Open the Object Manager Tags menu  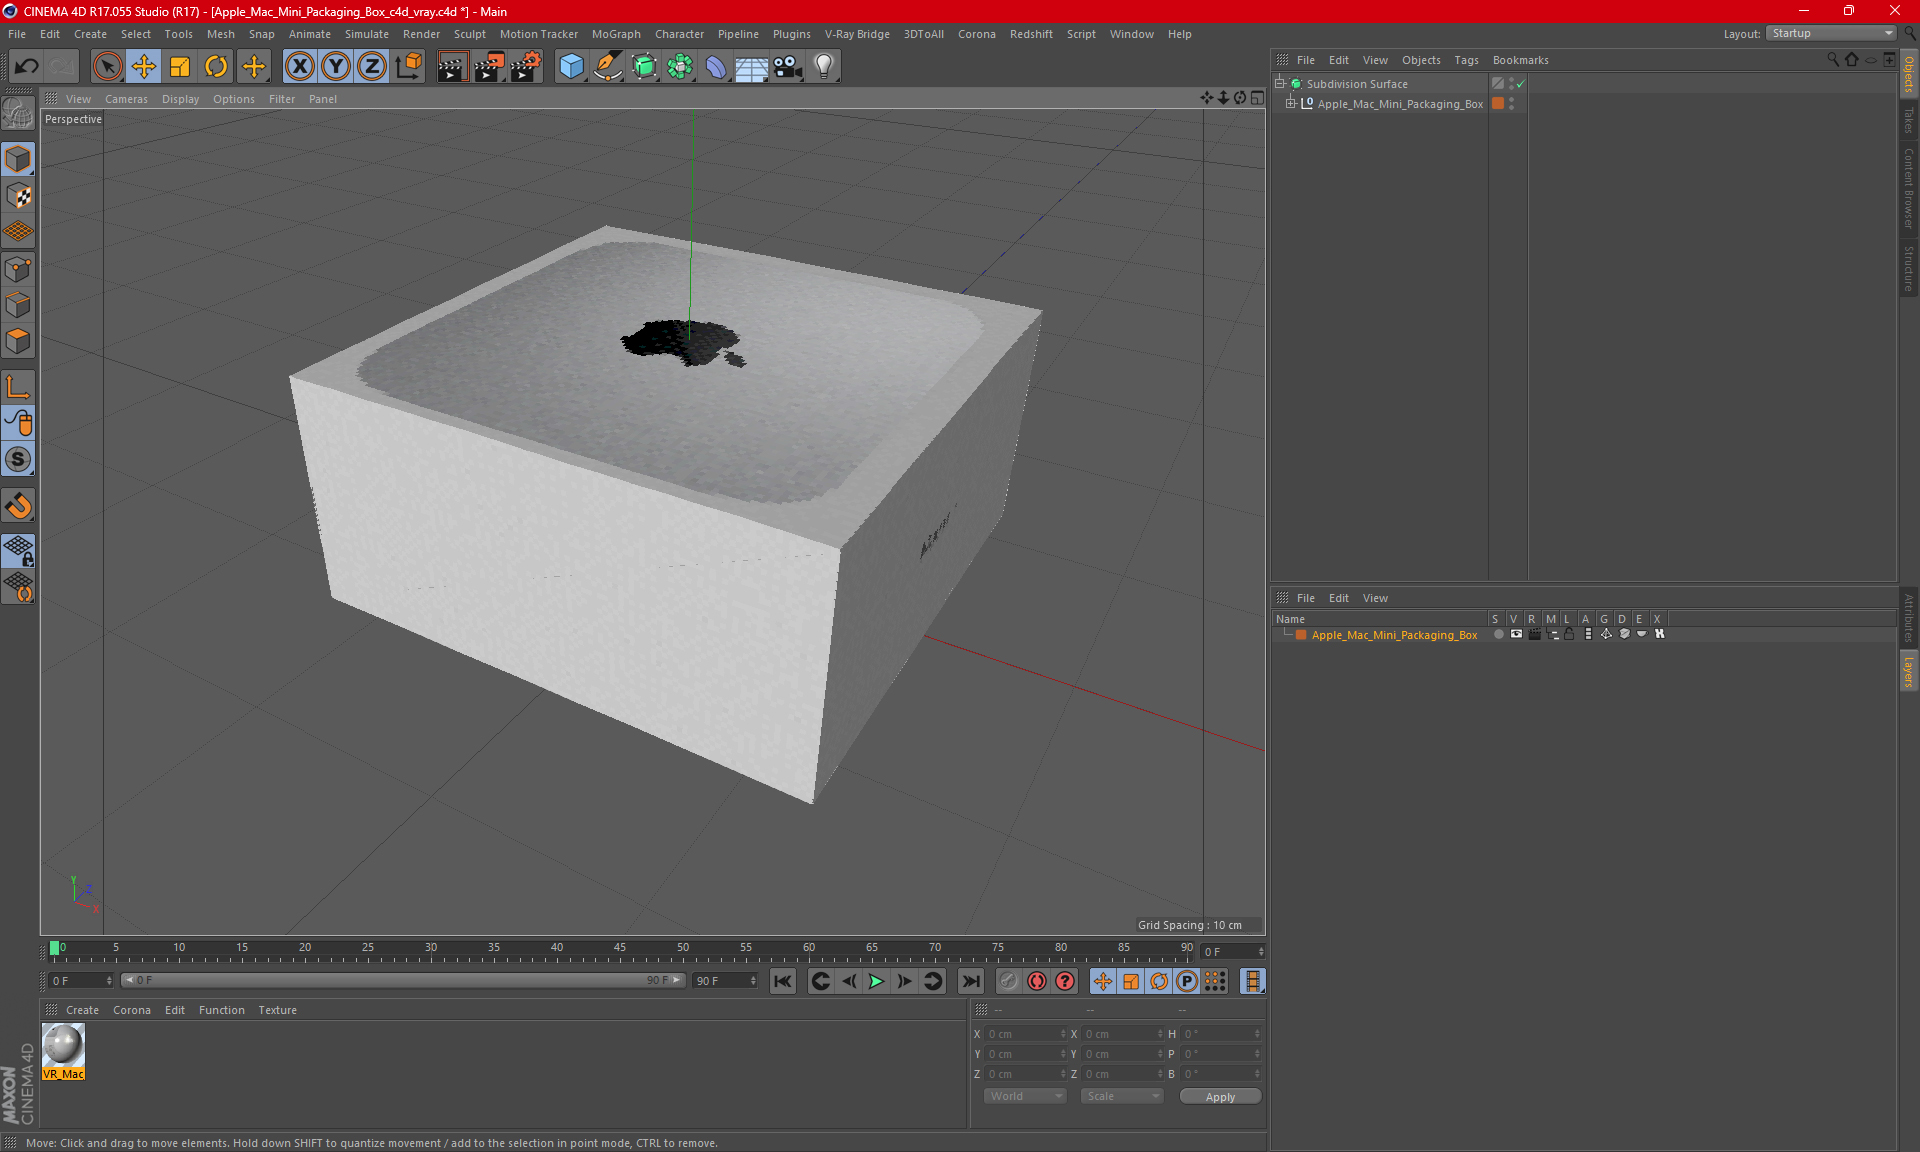tap(1466, 60)
